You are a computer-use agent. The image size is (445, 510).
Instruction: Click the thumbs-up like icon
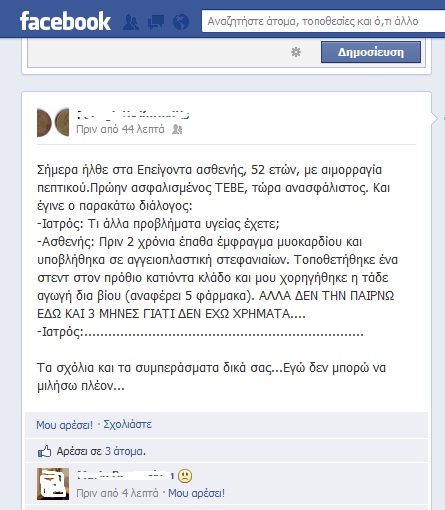[44, 451]
